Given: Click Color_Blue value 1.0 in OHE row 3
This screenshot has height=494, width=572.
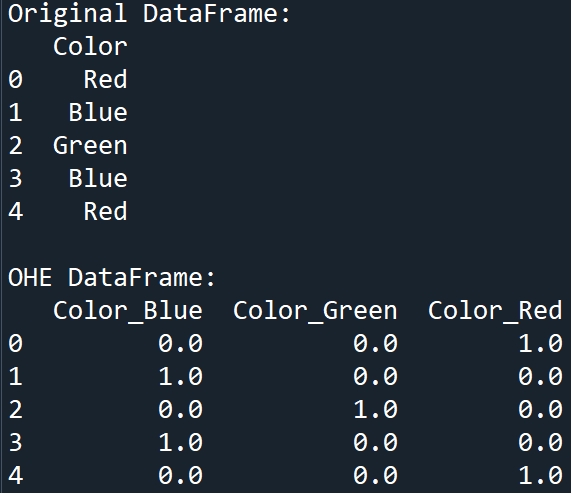Looking at the screenshot, I should pos(181,443).
